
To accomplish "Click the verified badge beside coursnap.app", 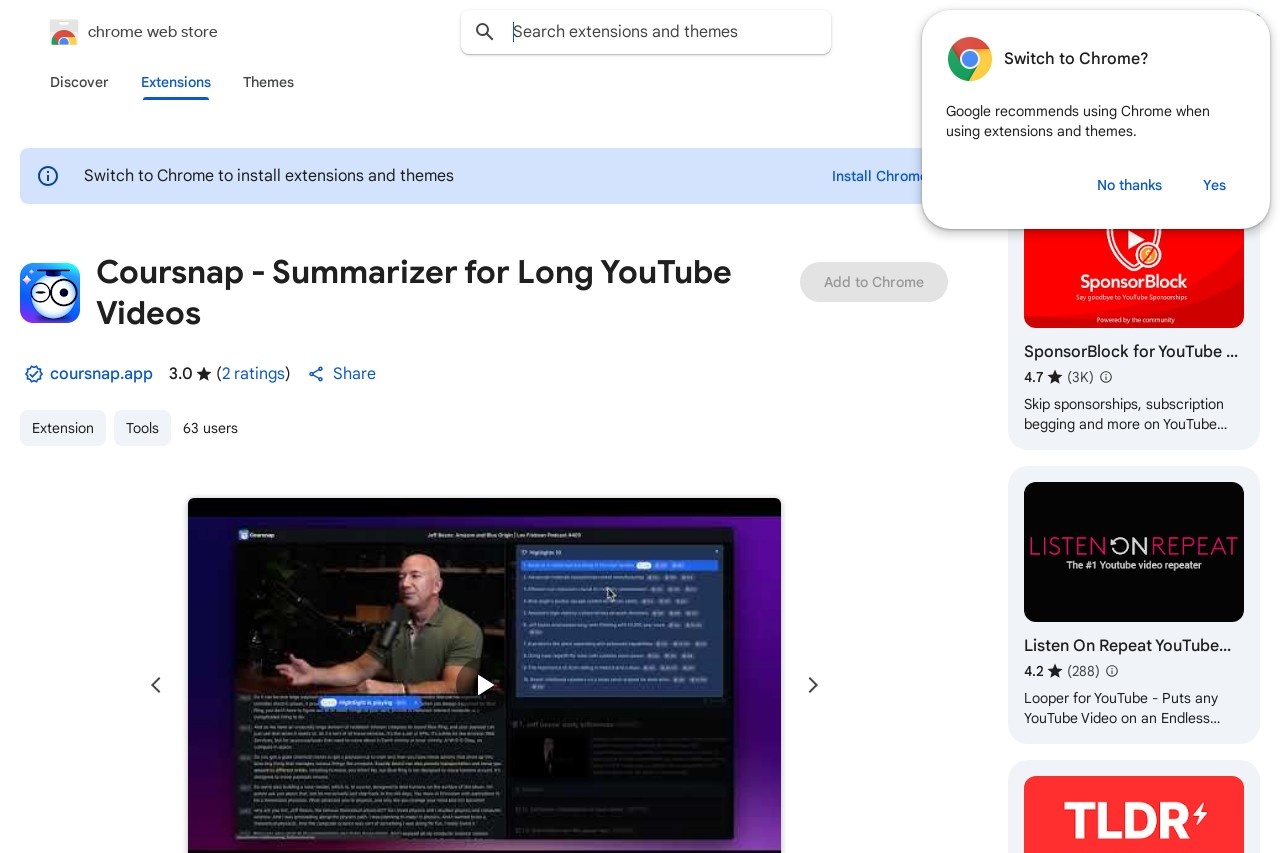I will [x=34, y=374].
